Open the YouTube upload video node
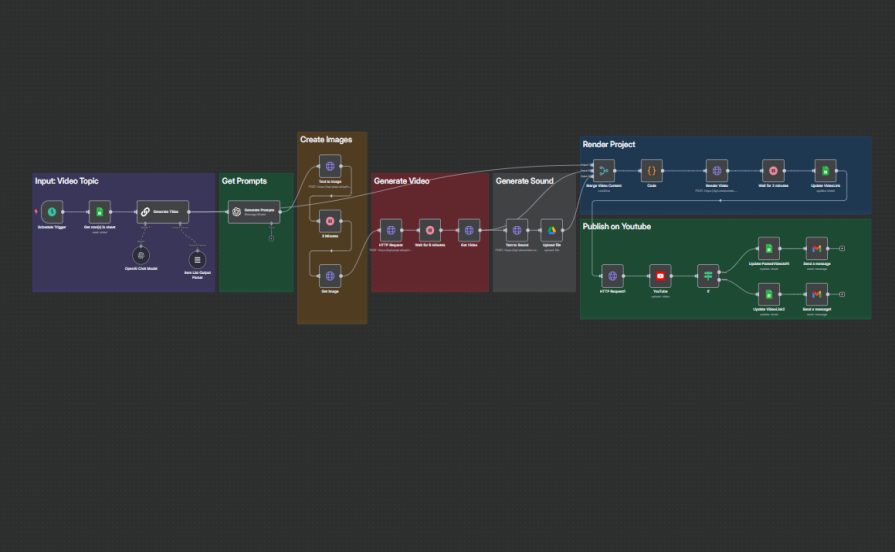 (x=660, y=274)
